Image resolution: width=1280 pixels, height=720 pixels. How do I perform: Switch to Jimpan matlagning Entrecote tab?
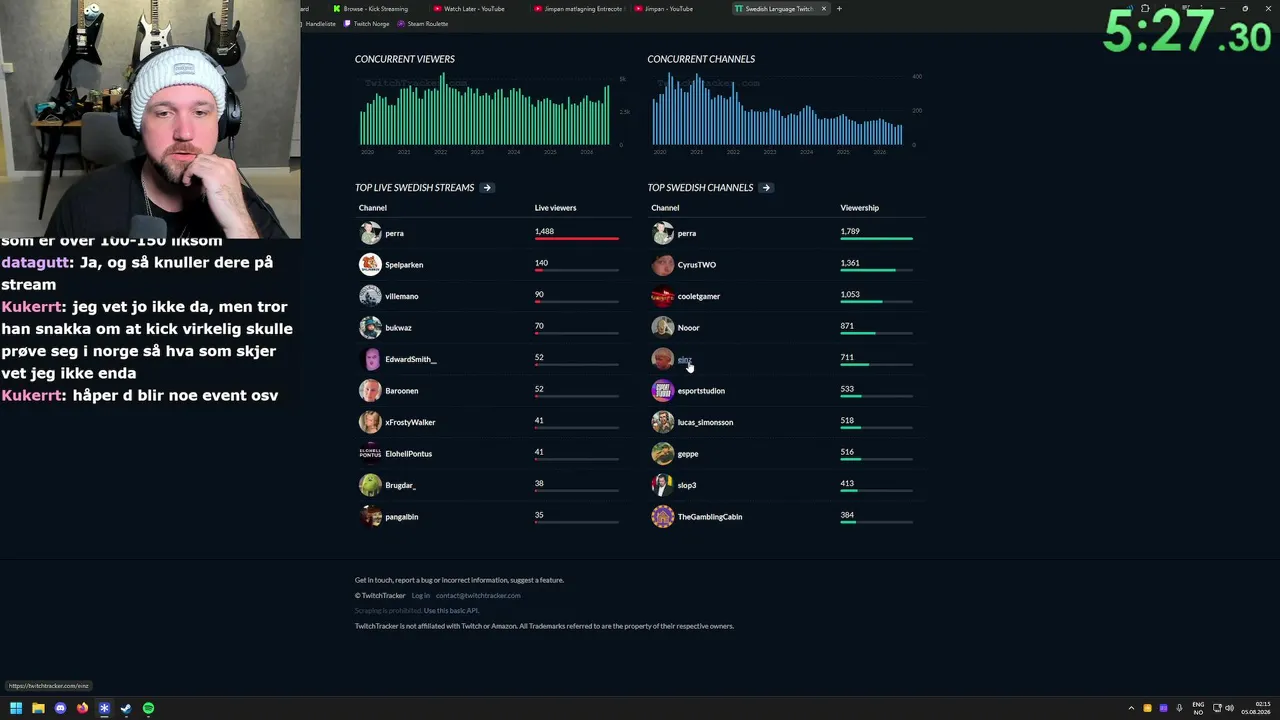tap(578, 9)
